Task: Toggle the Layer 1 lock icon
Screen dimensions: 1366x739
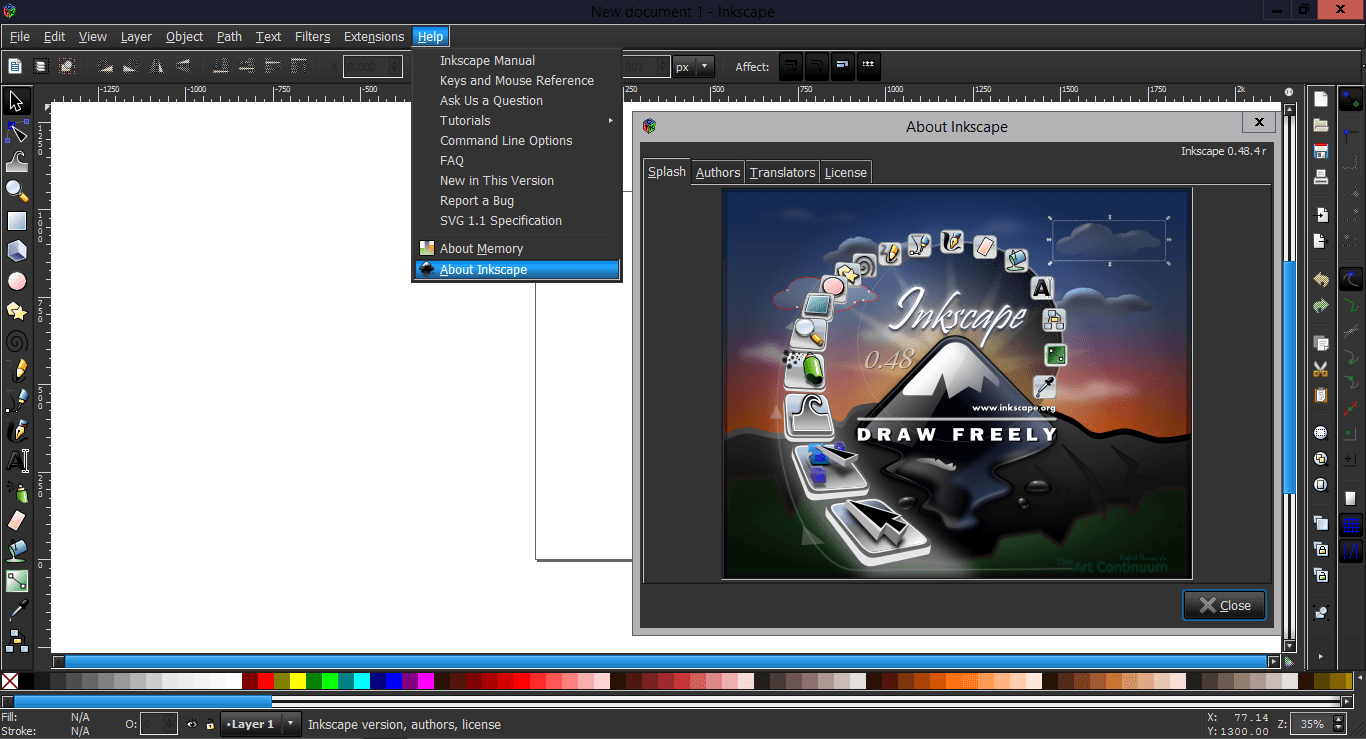Action: pyautogui.click(x=210, y=725)
